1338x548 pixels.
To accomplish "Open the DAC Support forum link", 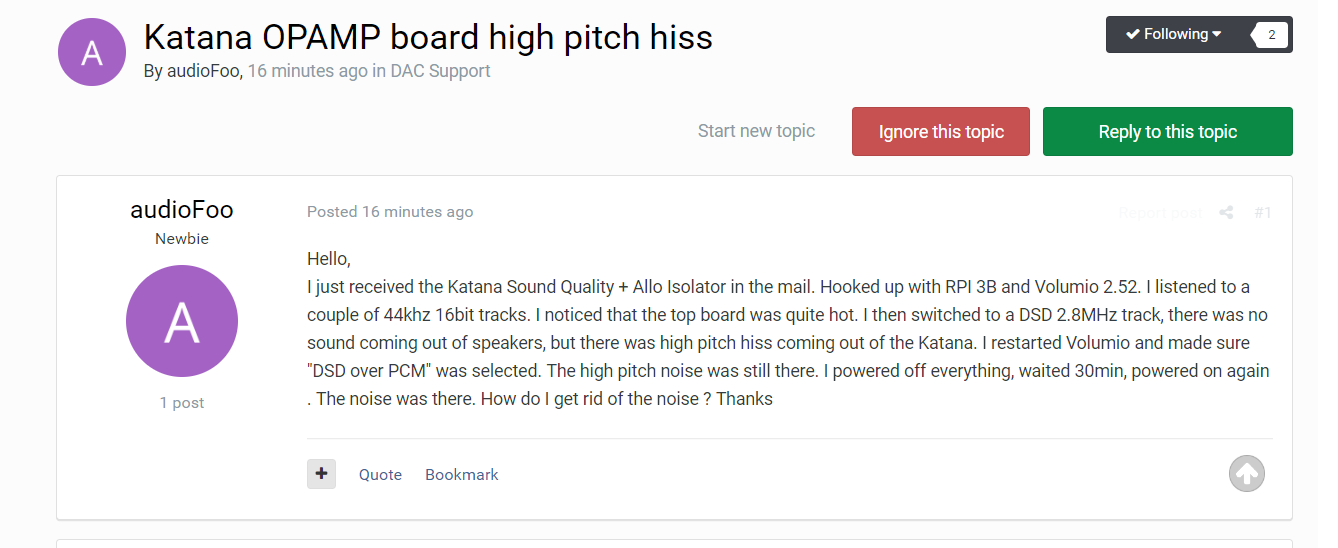I will (440, 71).
